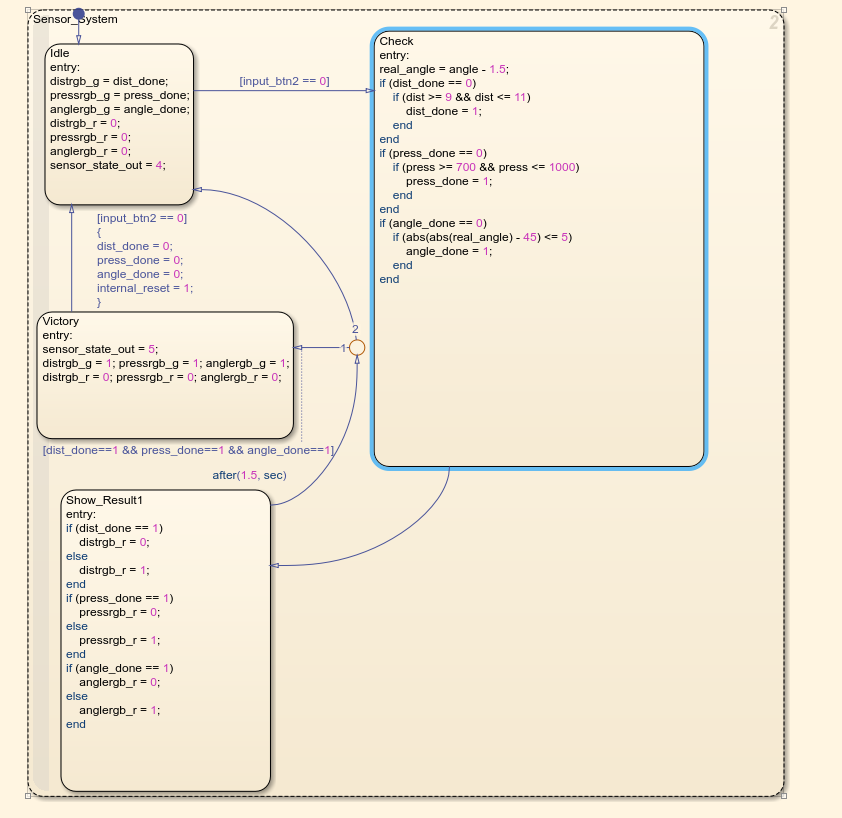The height and width of the screenshot is (818, 842).
Task: Select the Check state title
Action: pyautogui.click(x=396, y=41)
